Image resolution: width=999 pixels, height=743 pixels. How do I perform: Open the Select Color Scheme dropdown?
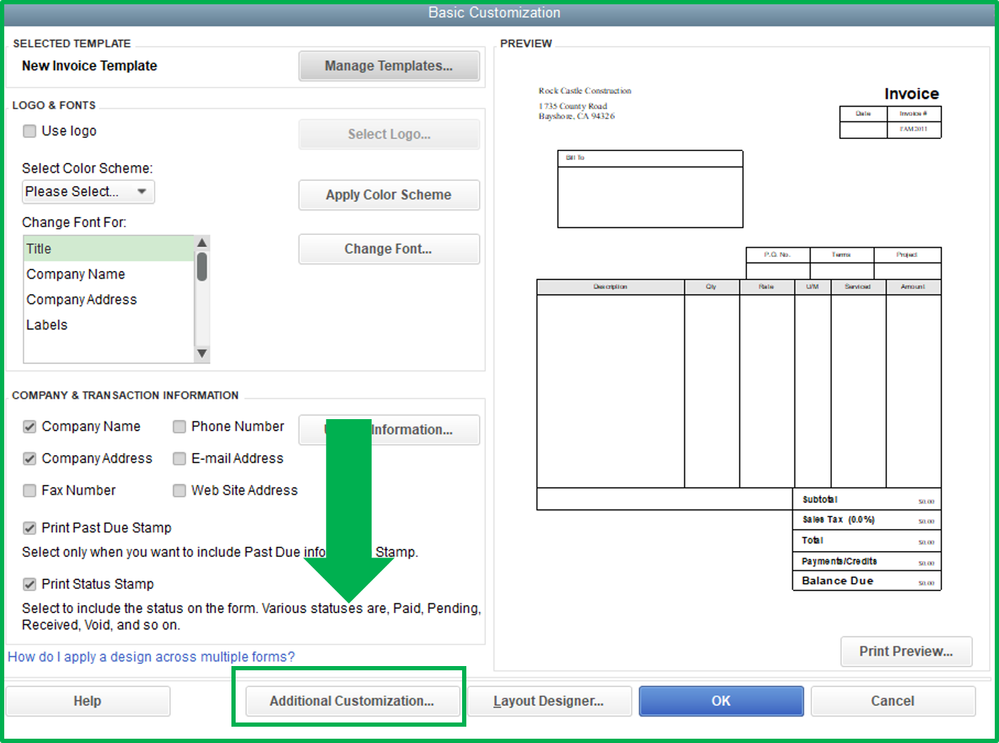(89, 192)
